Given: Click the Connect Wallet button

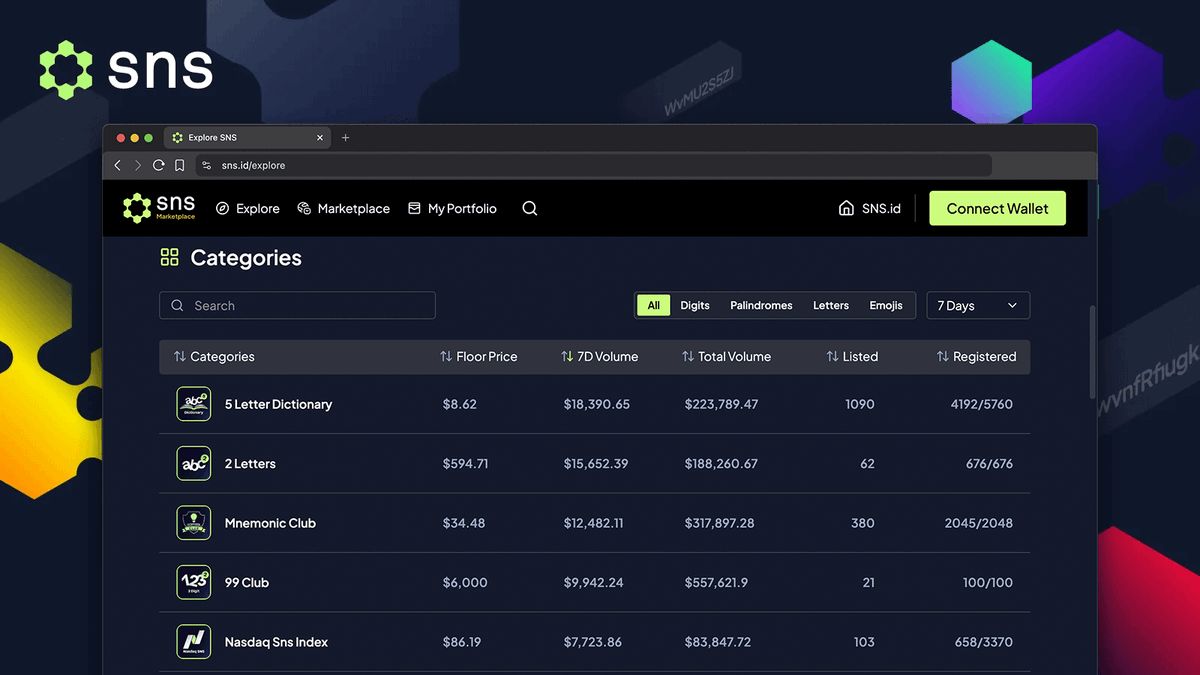Looking at the screenshot, I should coord(997,209).
